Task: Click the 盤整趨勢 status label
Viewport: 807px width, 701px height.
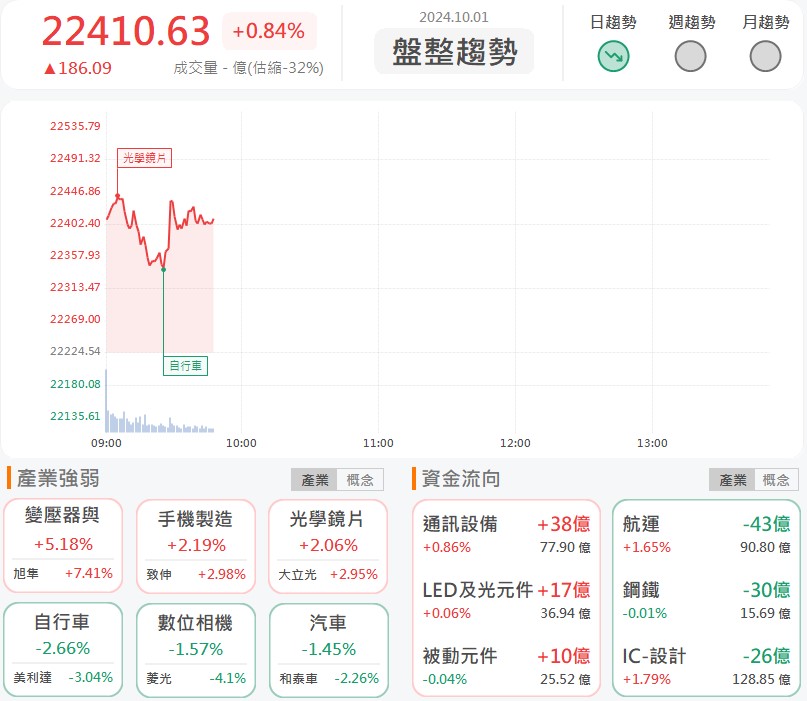Action: point(454,51)
